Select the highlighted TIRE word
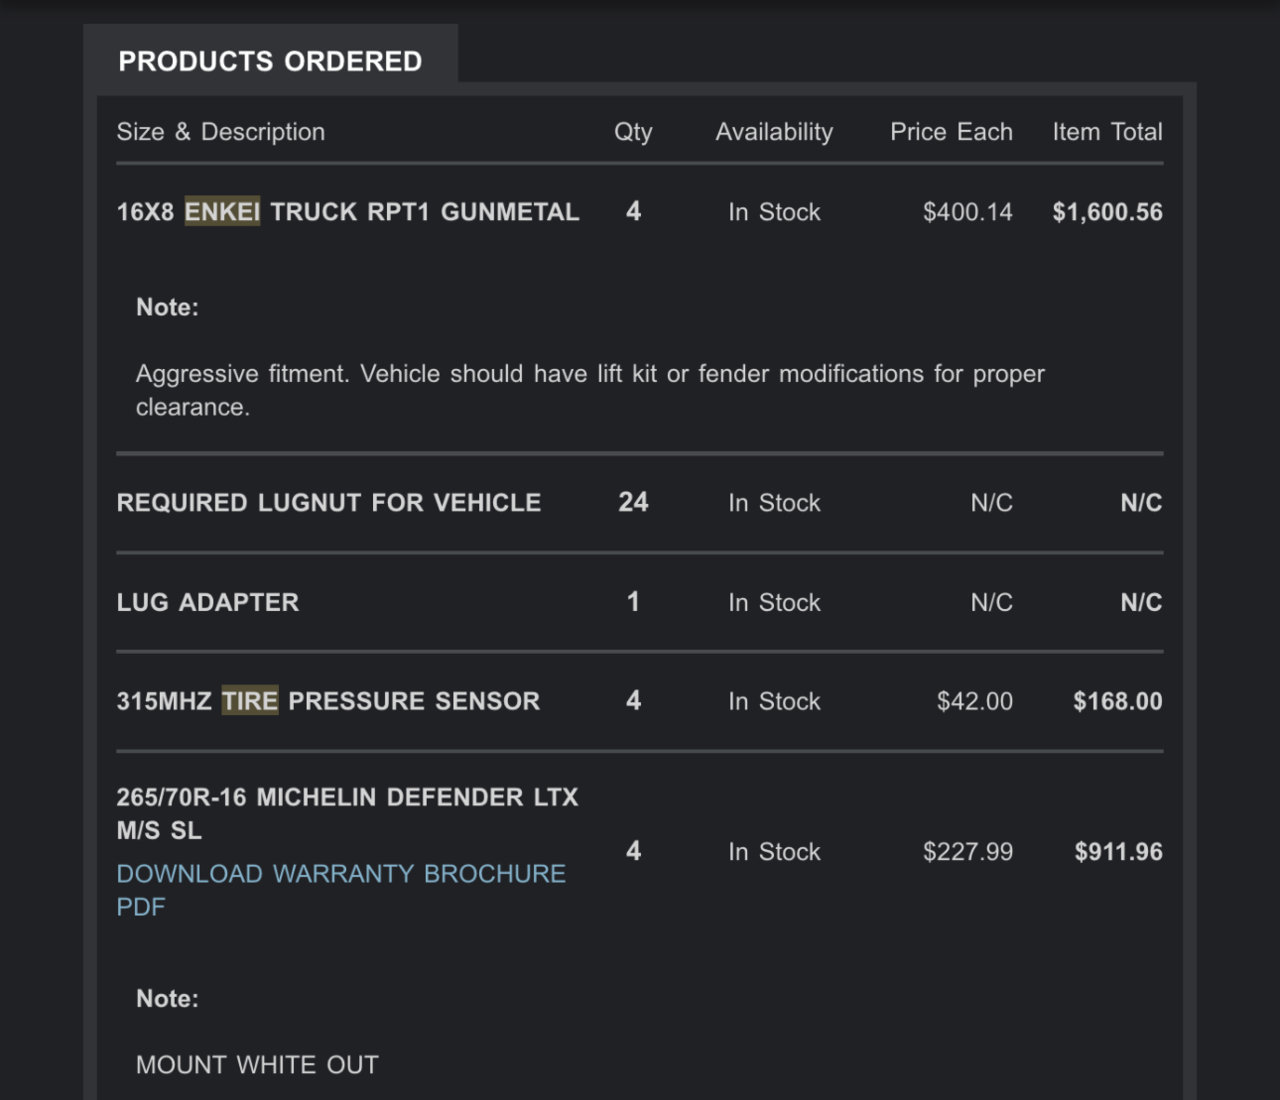Screen dimensions: 1280x1100 tap(250, 701)
